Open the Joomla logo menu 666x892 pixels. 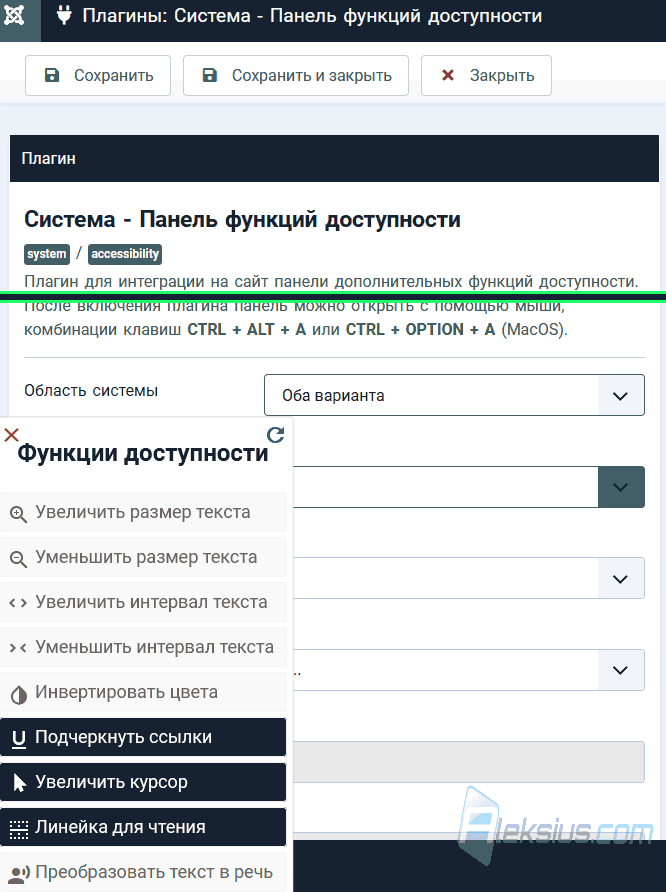[x=15, y=16]
